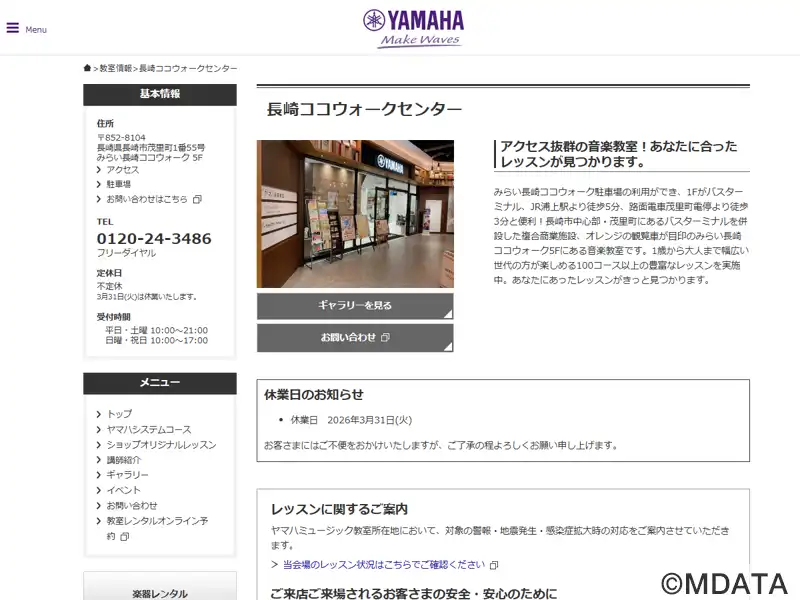Open the アクセス link under address

click(122, 169)
